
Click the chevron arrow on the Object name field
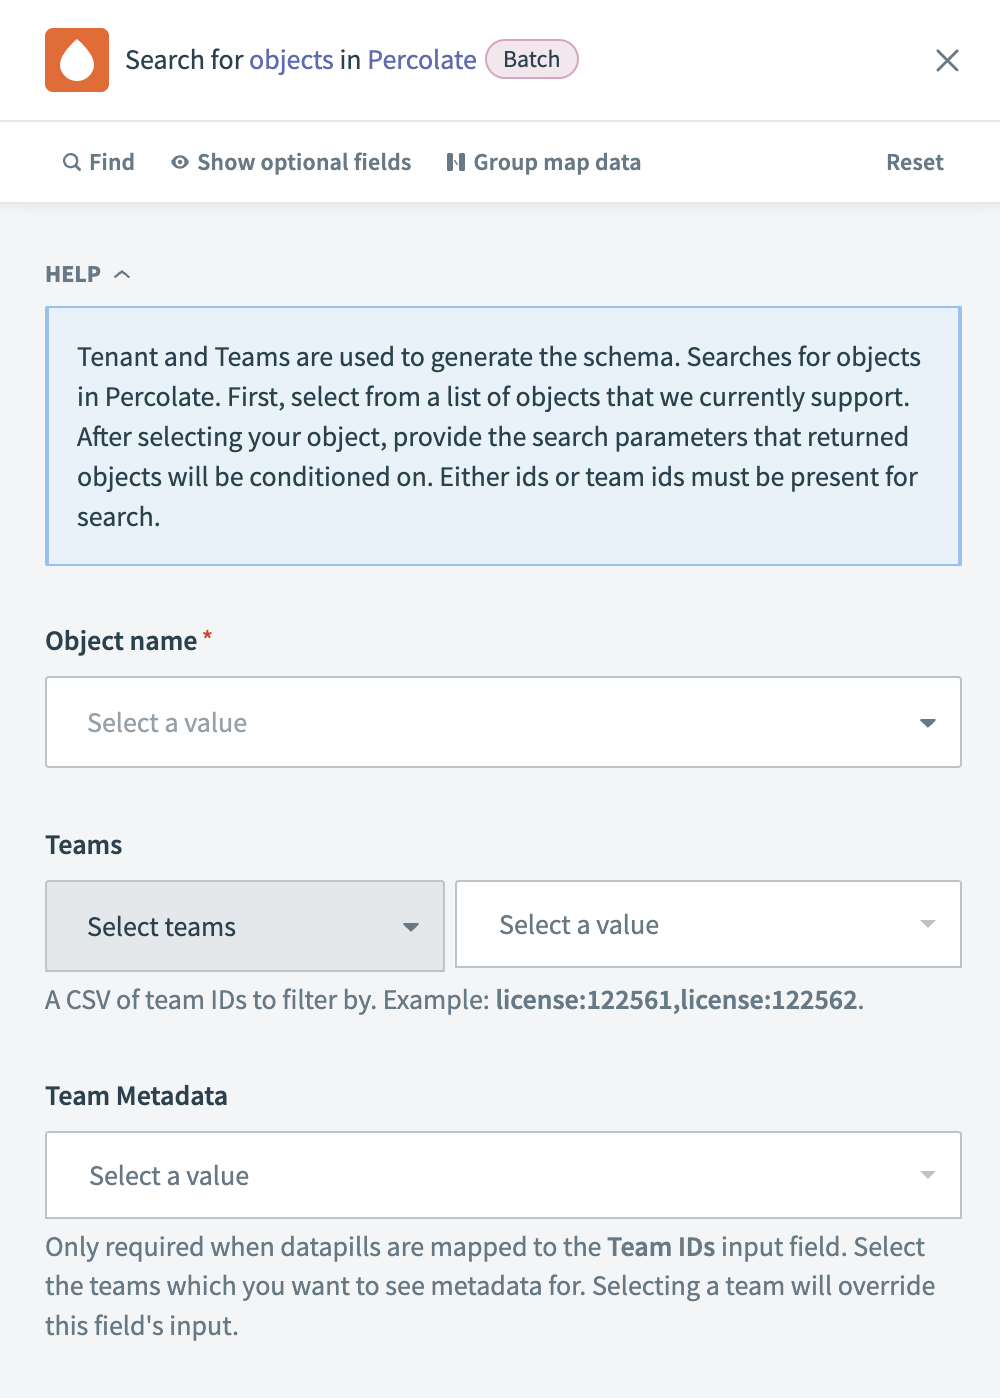[x=928, y=722]
